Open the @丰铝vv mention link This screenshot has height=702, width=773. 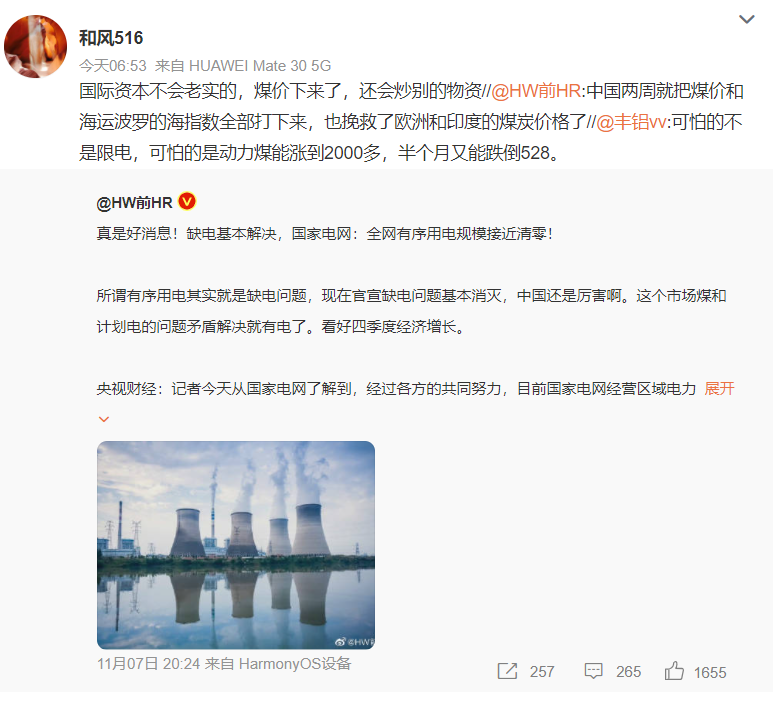631,122
